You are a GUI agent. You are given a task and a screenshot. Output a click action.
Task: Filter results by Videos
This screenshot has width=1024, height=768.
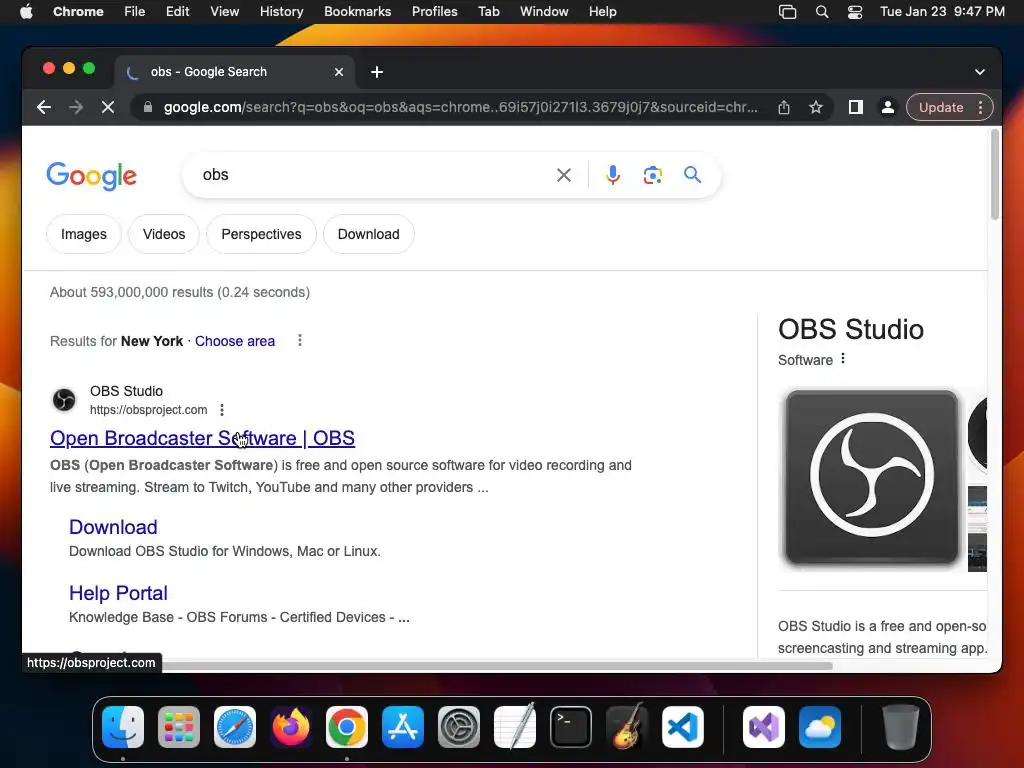click(164, 234)
